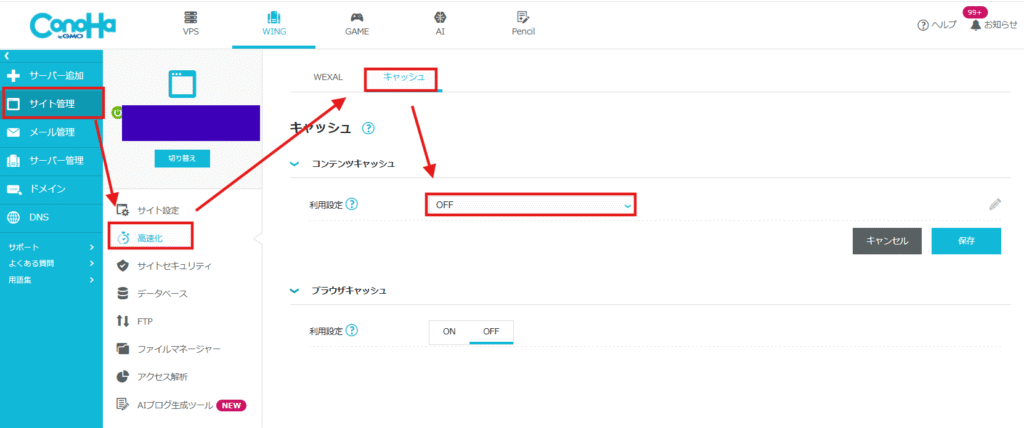Open メール管理 in sidebar
The height and width of the screenshot is (428, 1024).
(x=52, y=132)
